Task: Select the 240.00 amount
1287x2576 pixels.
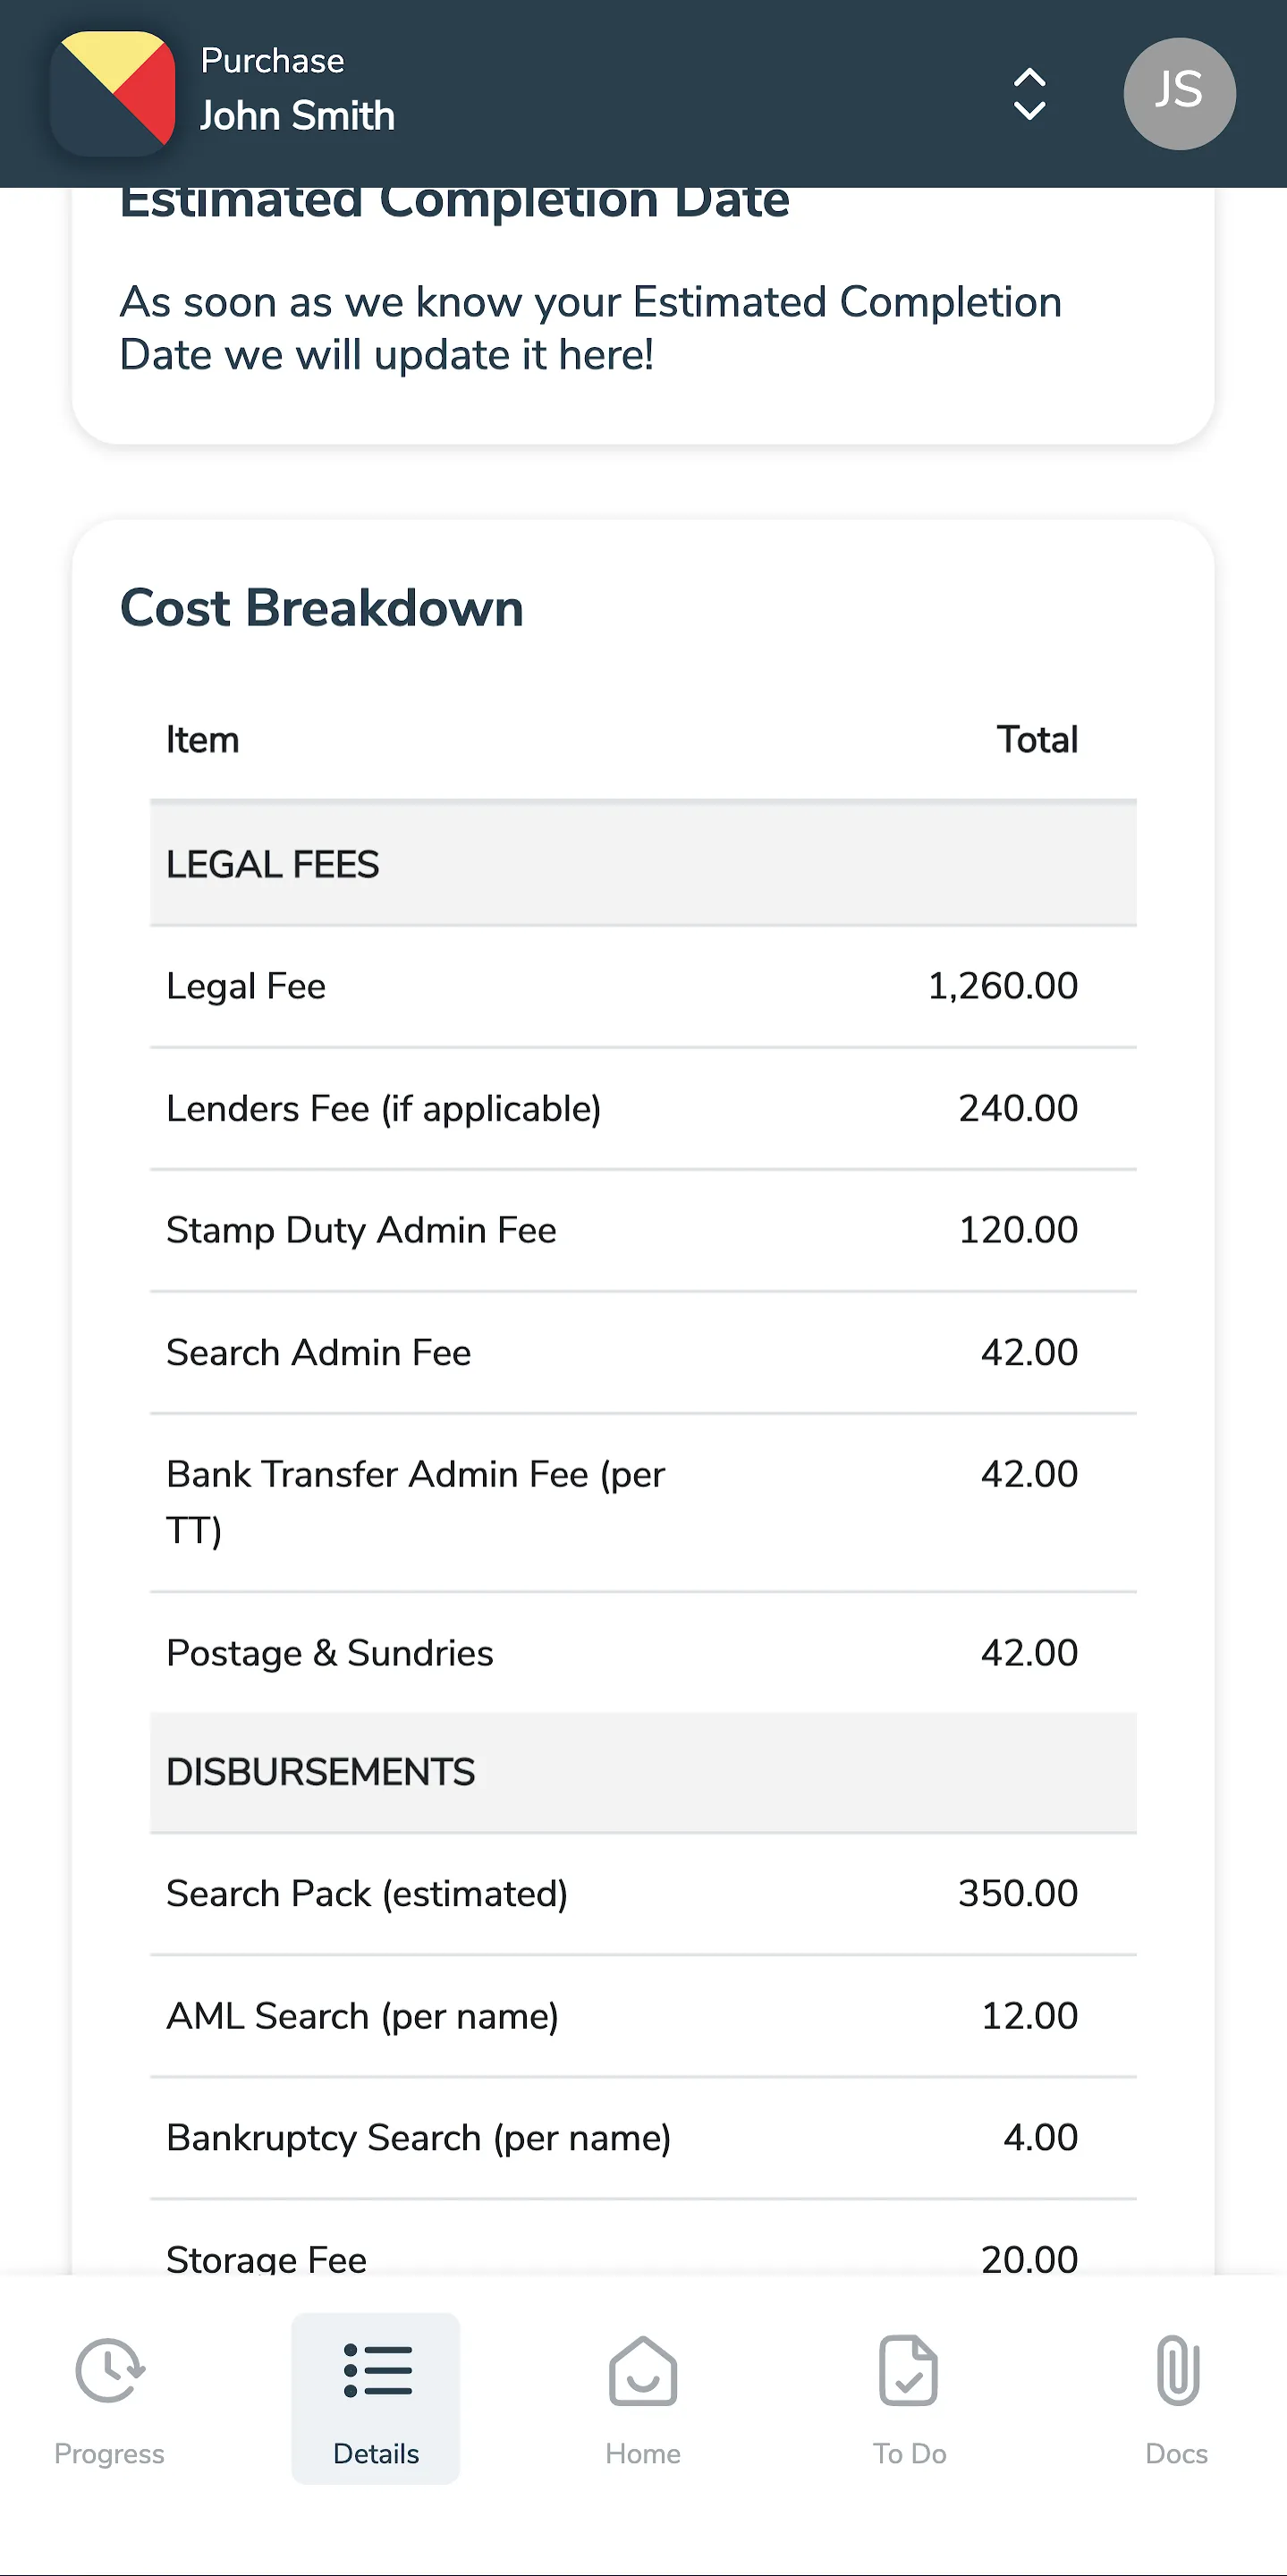Action: [1018, 1108]
